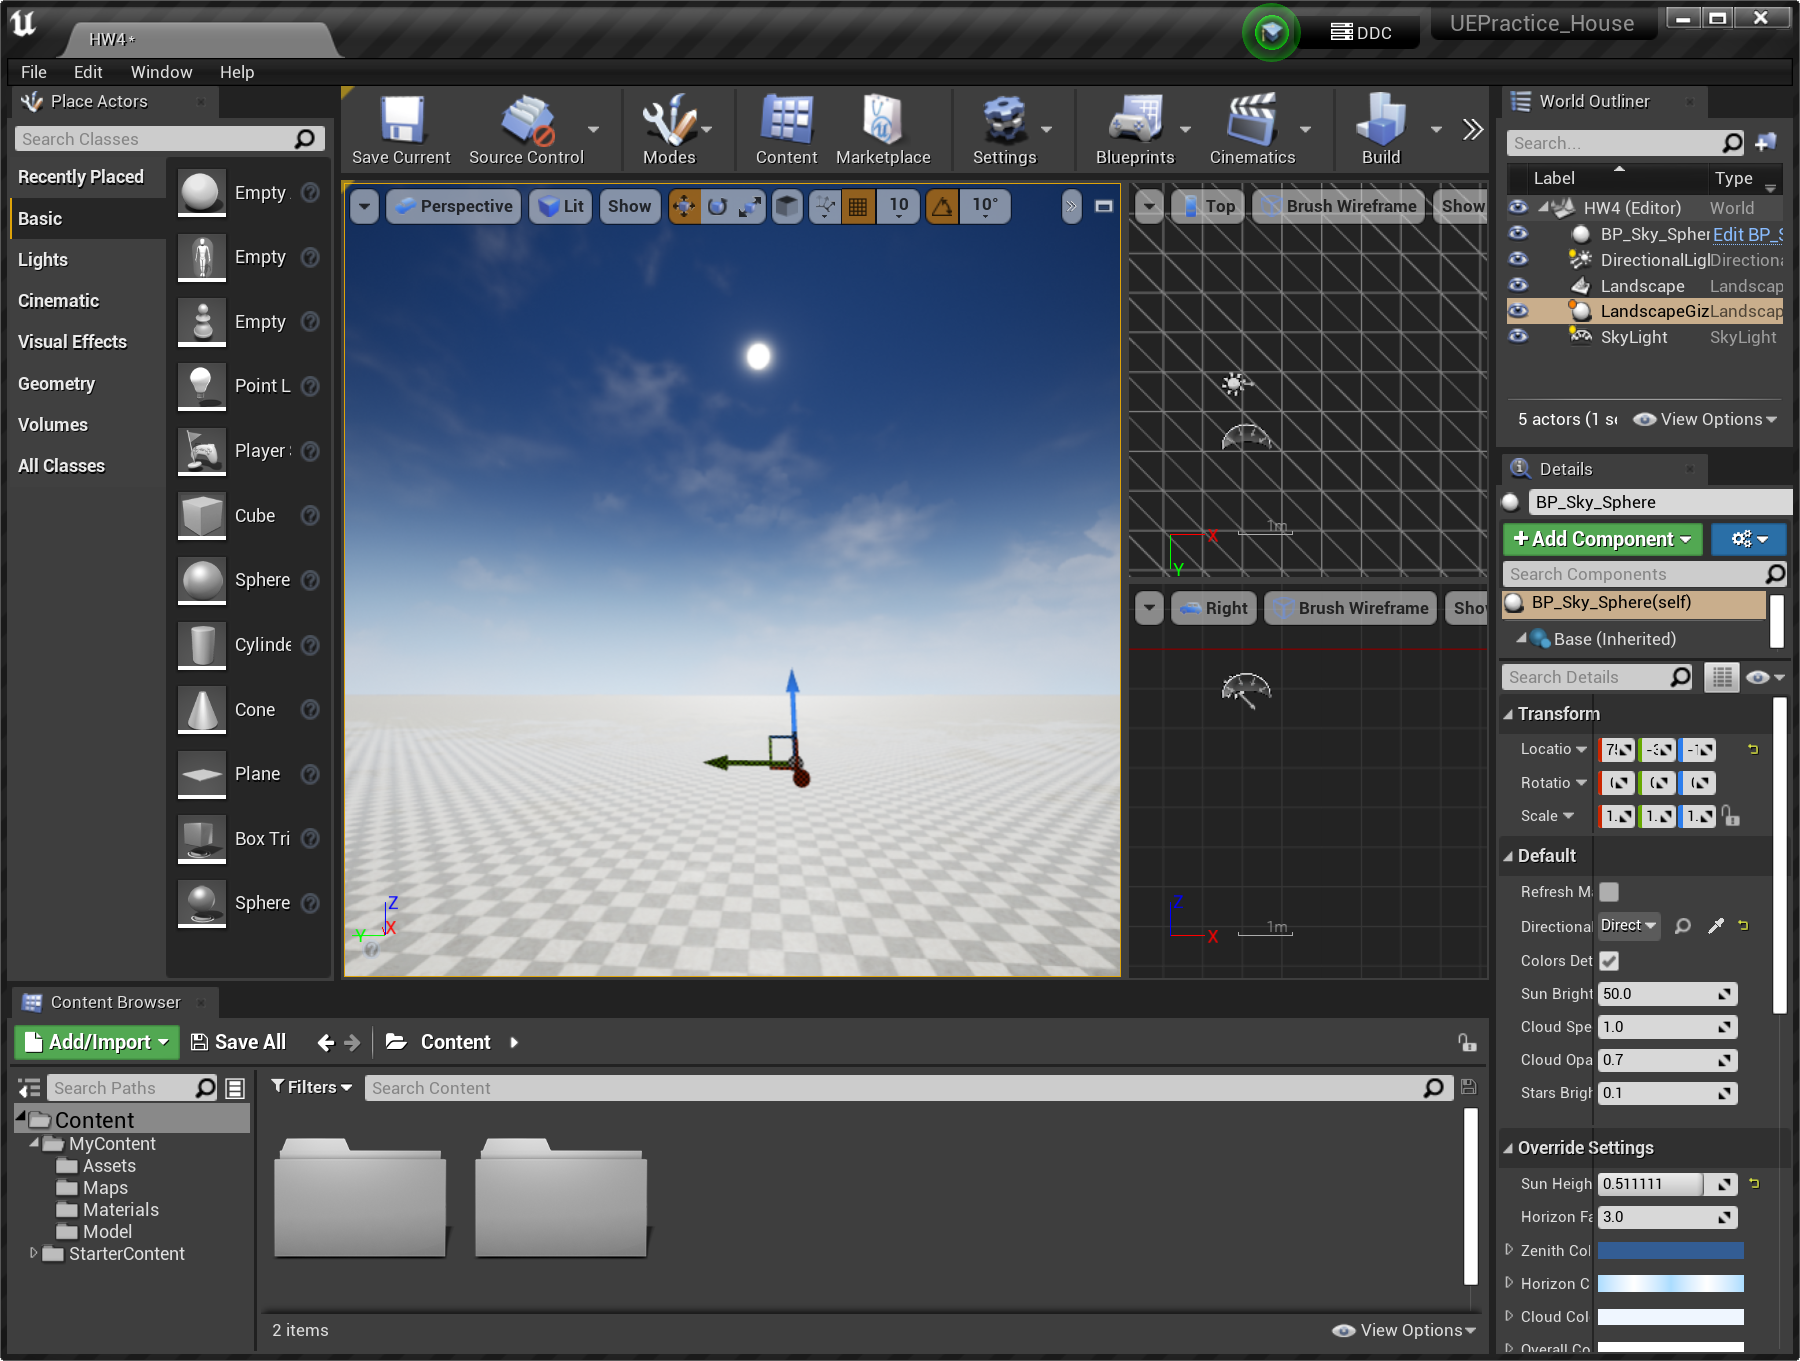Open the property matrix grid icon in Details
Screen dimensions: 1800x1361
pyautogui.click(x=1722, y=677)
